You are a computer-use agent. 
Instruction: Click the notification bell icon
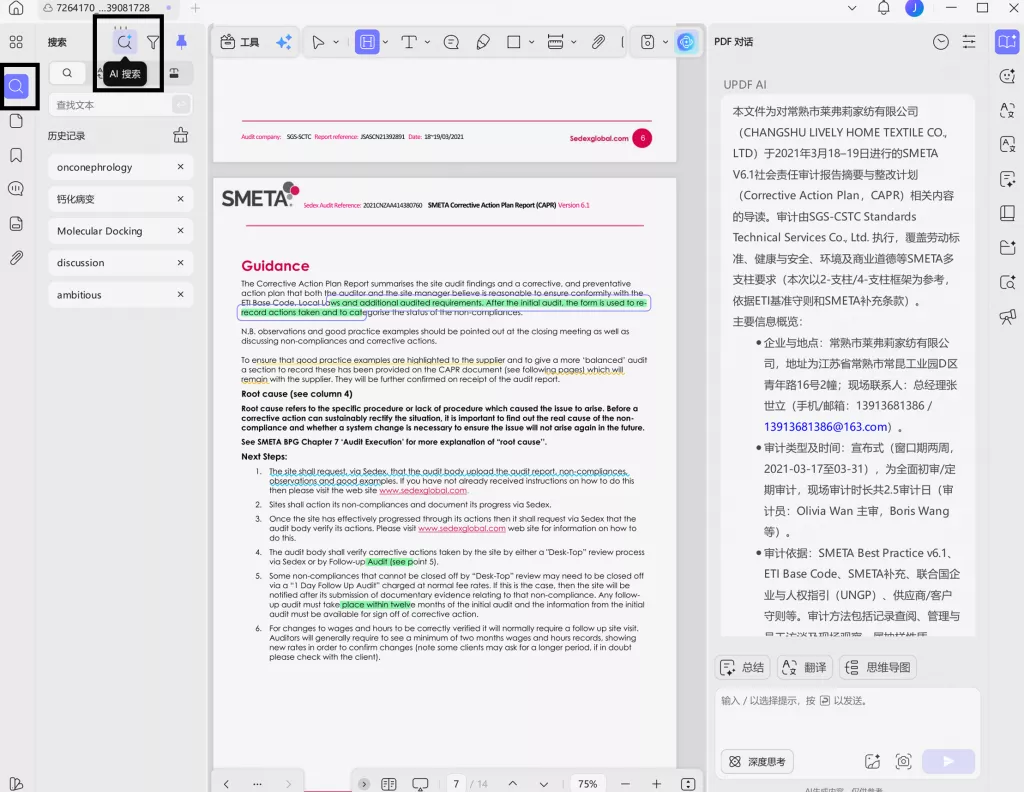884,8
